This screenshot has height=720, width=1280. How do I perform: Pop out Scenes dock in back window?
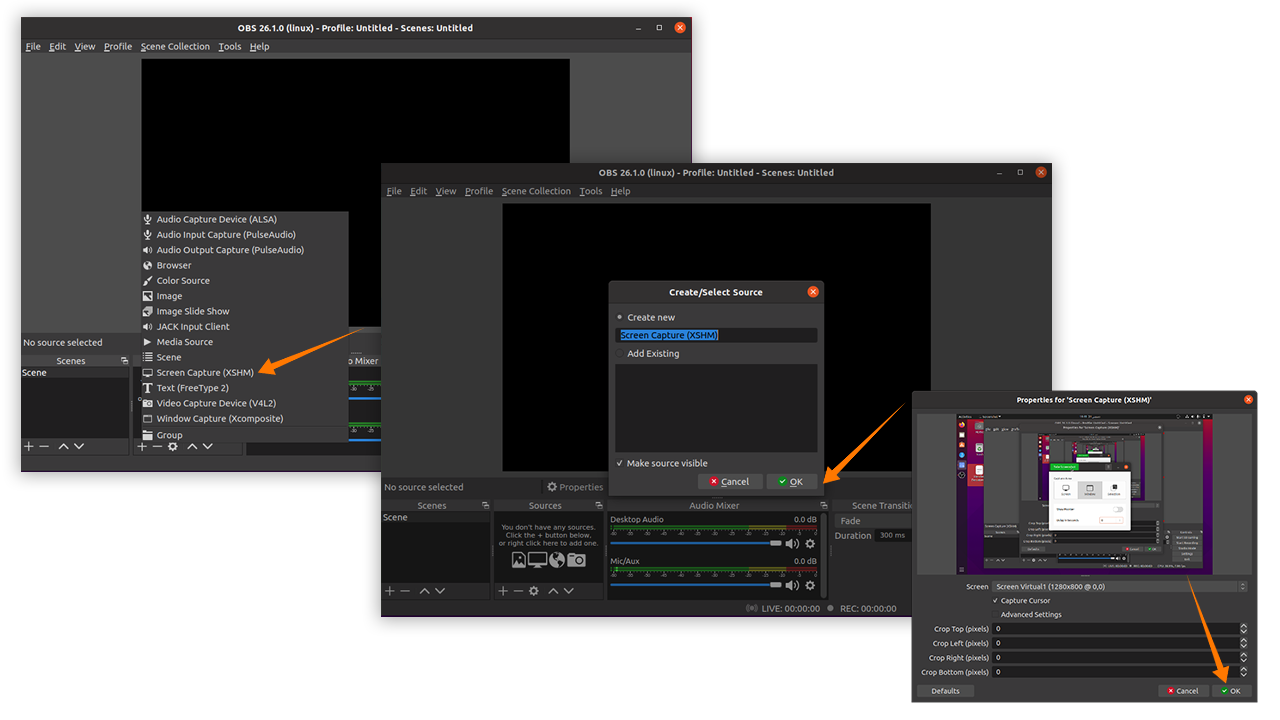[124, 361]
